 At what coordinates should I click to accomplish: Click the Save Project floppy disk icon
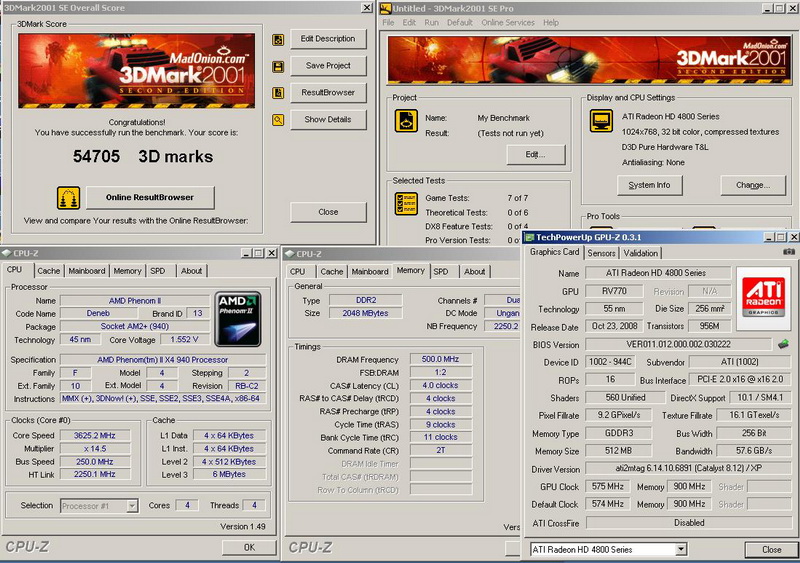[x=278, y=67]
